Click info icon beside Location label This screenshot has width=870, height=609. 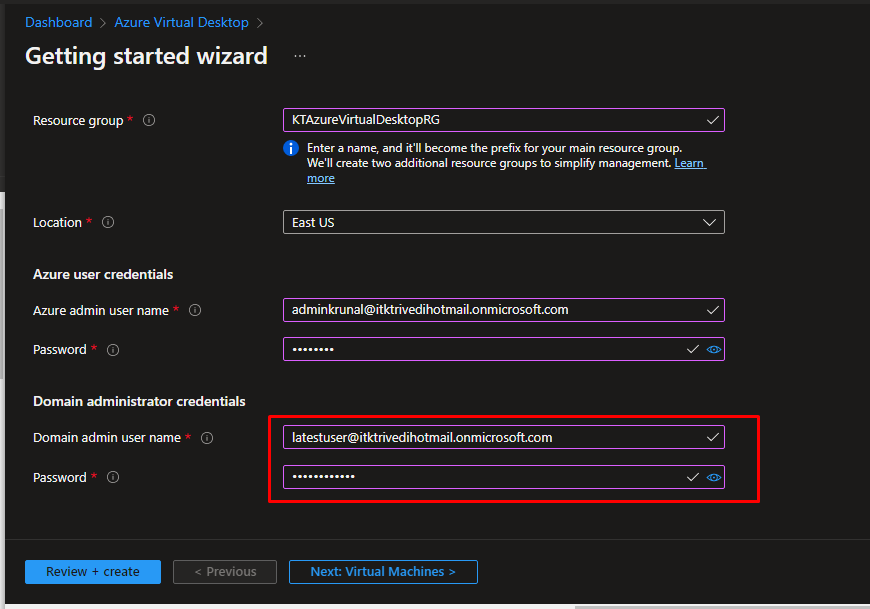[x=108, y=222]
